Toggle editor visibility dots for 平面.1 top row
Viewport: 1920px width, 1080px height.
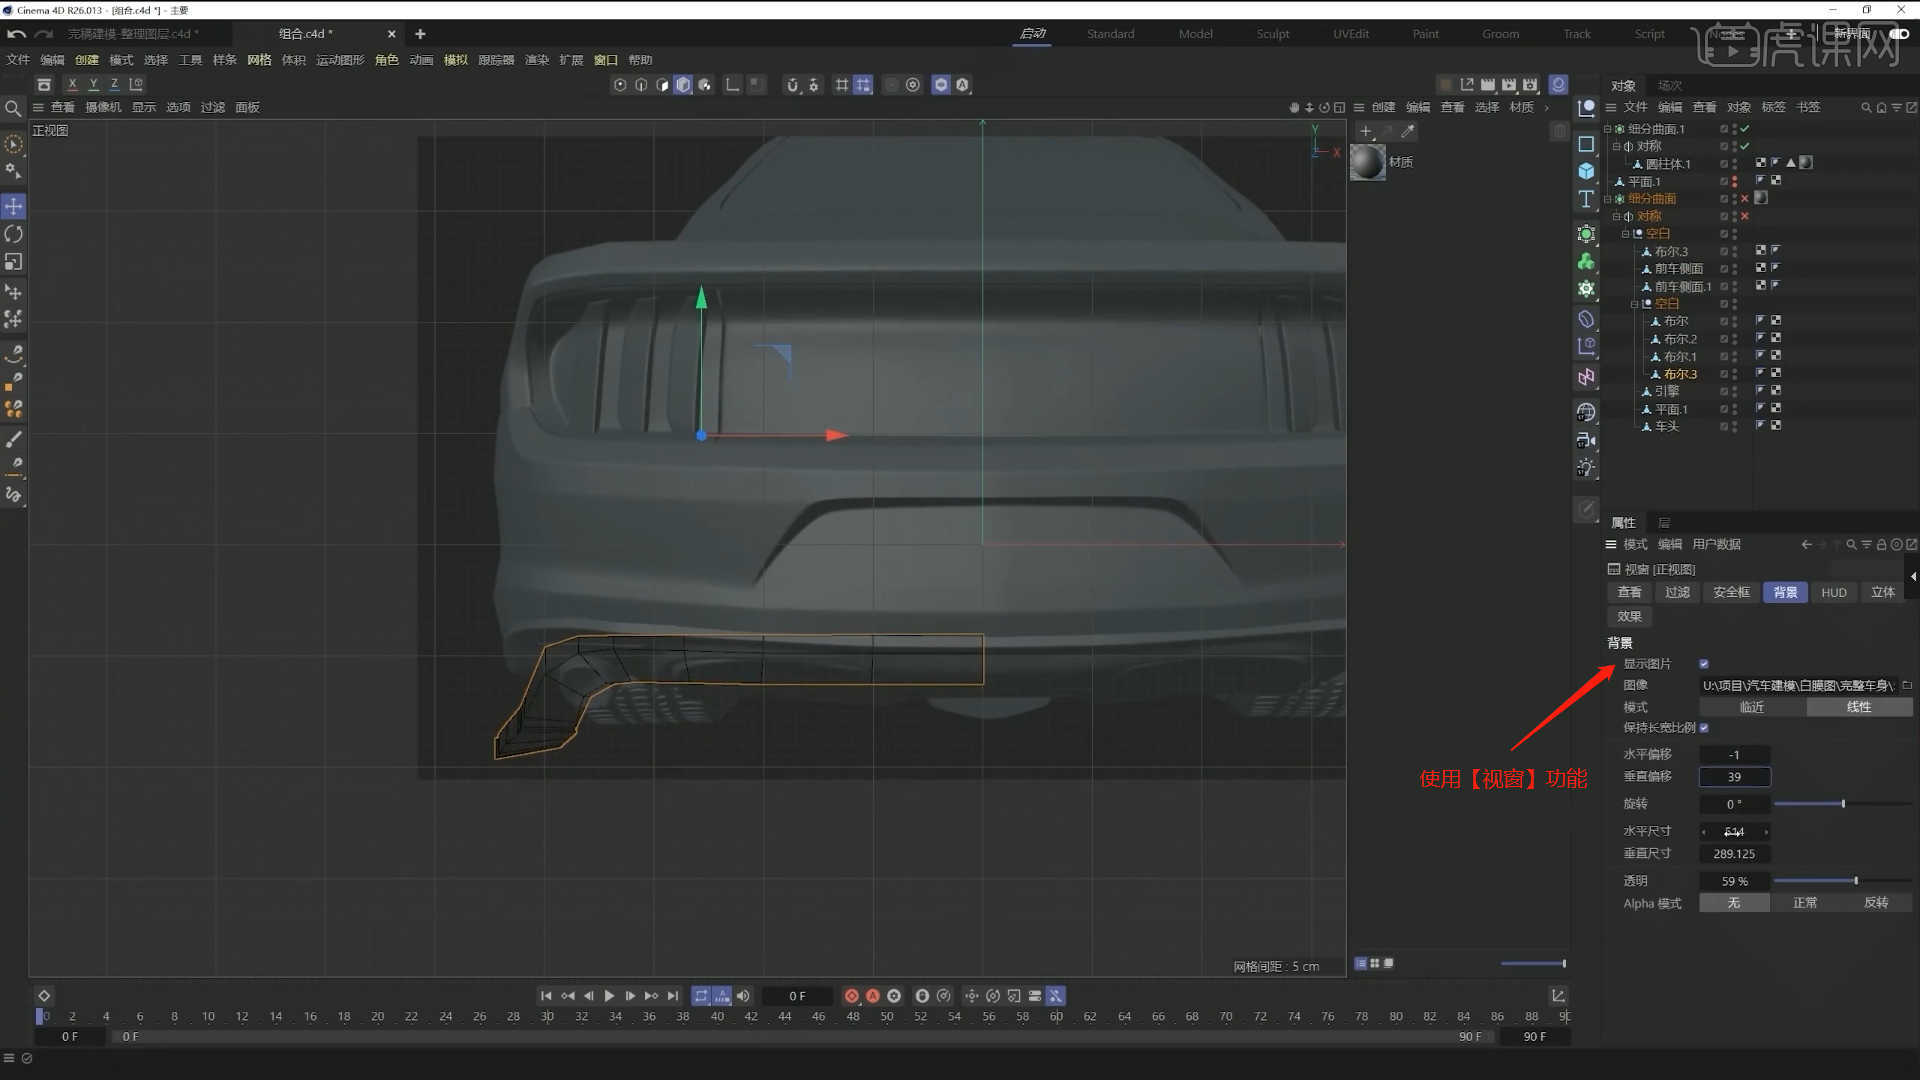(x=1734, y=181)
